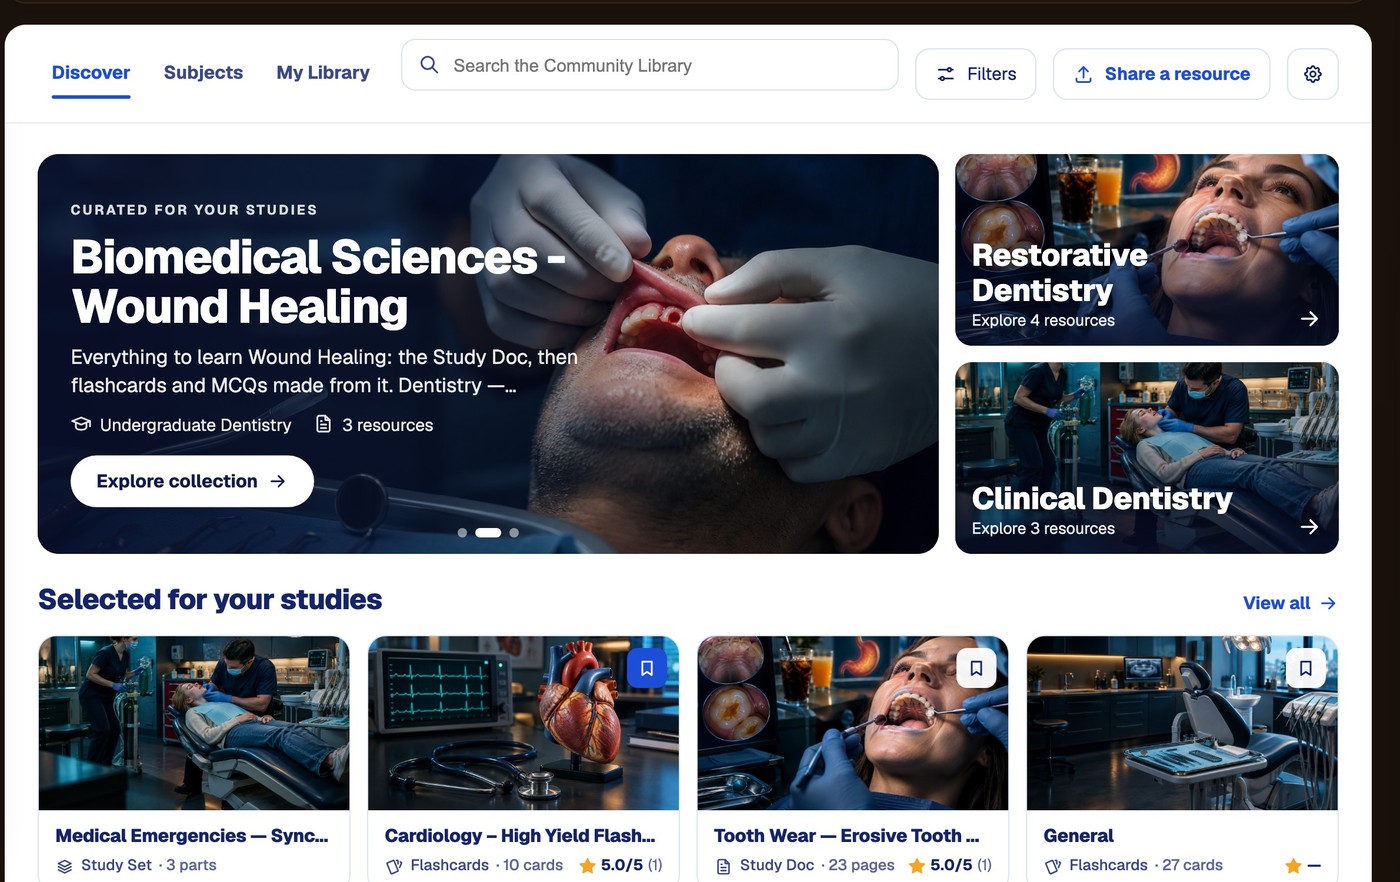Bookmark the Tooth Wear study doc

(x=976, y=668)
